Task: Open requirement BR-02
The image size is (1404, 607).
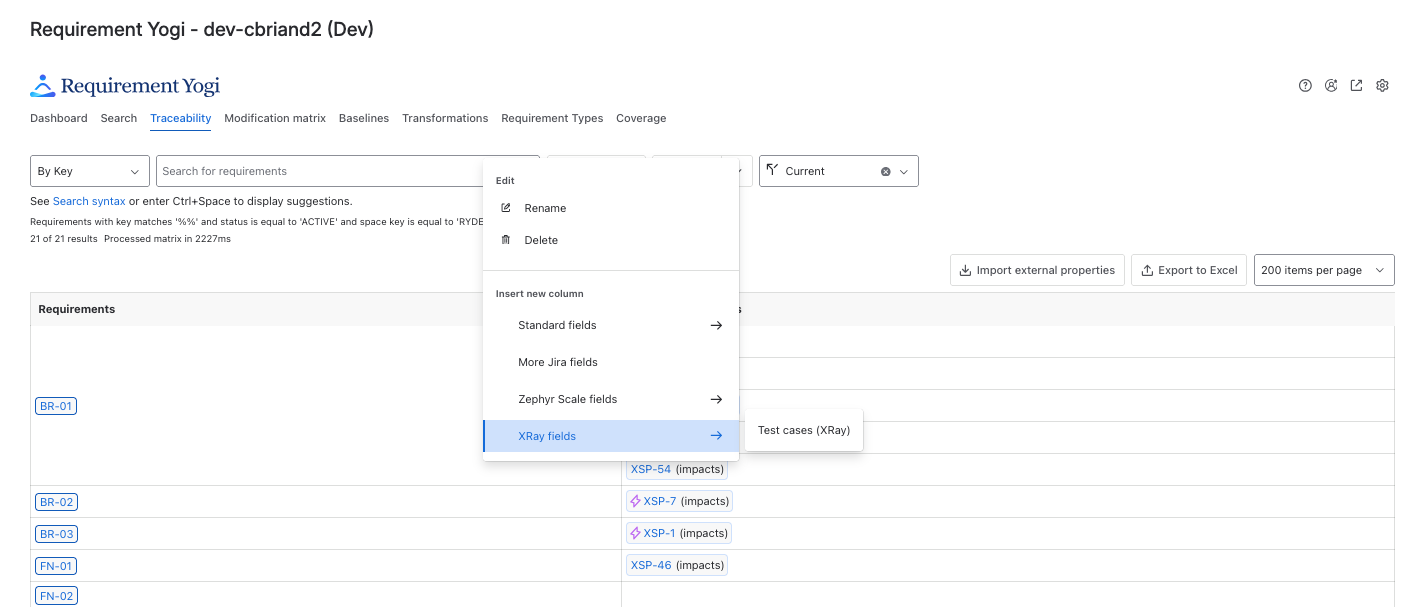Action: pos(56,502)
